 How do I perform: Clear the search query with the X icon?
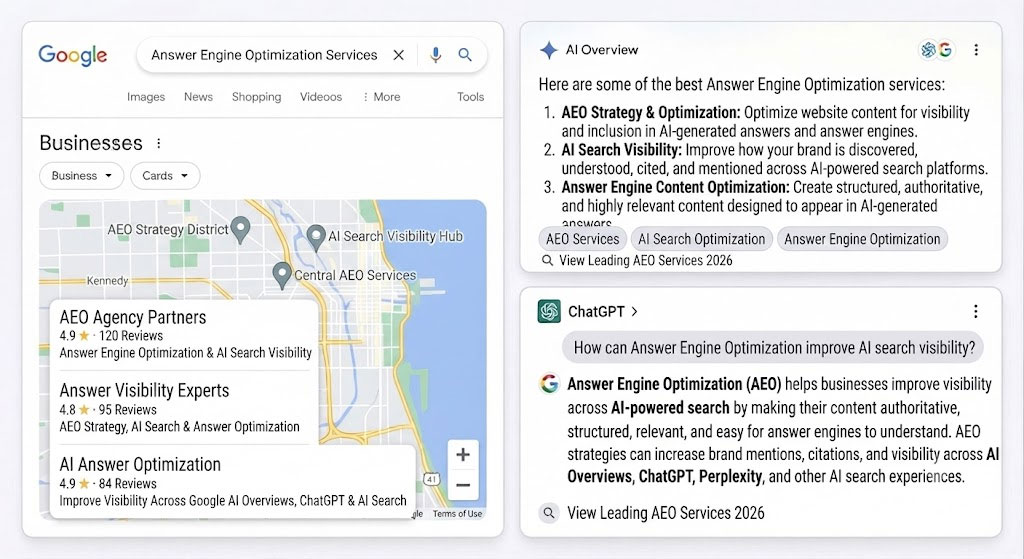[x=398, y=55]
